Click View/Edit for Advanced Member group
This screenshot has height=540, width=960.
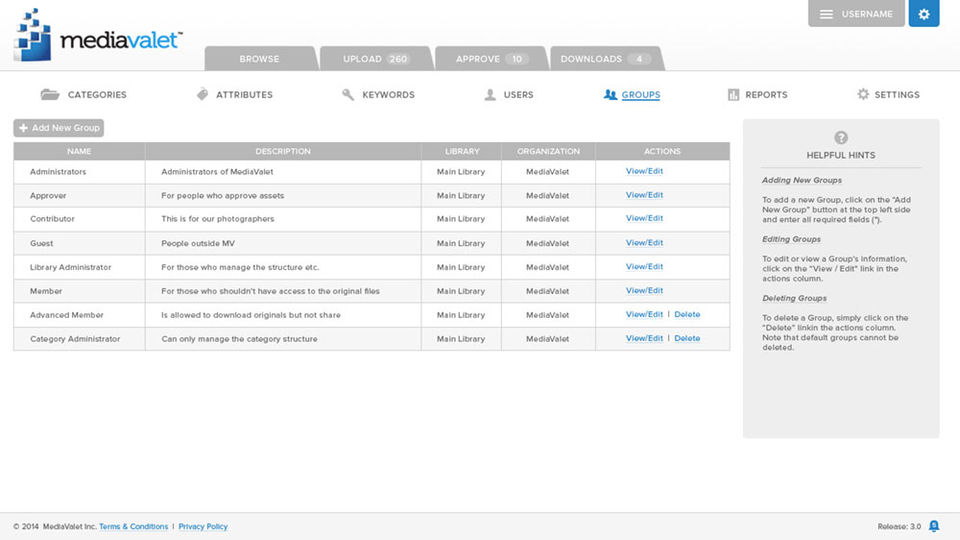coord(644,314)
